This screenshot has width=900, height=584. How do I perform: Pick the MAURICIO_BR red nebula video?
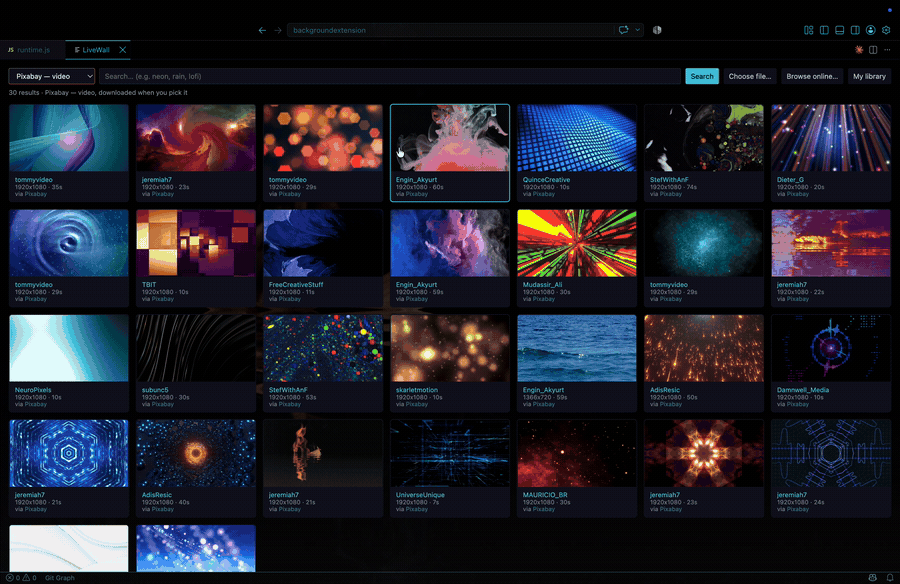(x=577, y=468)
